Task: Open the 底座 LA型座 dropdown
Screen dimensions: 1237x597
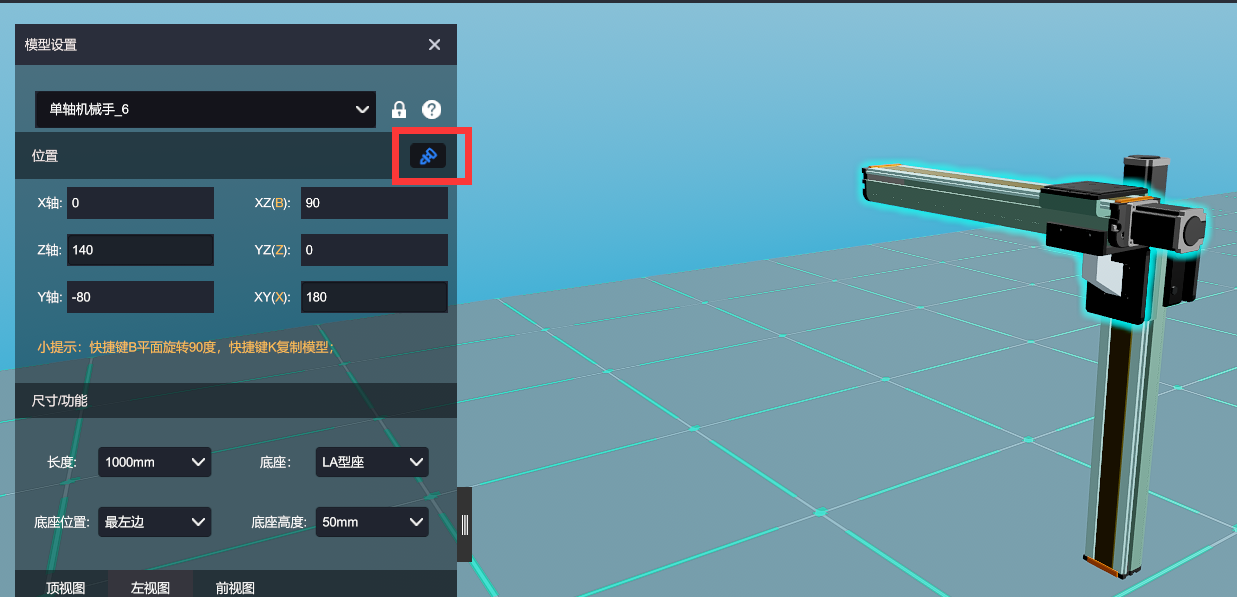Action: pos(372,462)
